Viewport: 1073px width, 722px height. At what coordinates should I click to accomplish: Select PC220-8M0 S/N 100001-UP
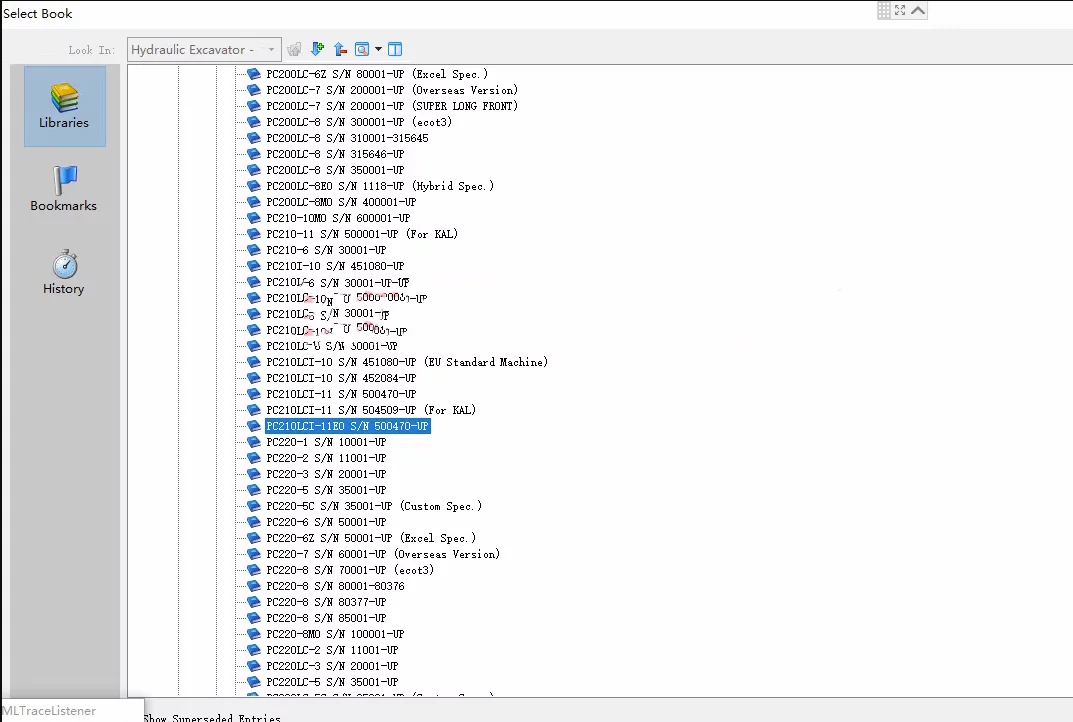(x=335, y=634)
